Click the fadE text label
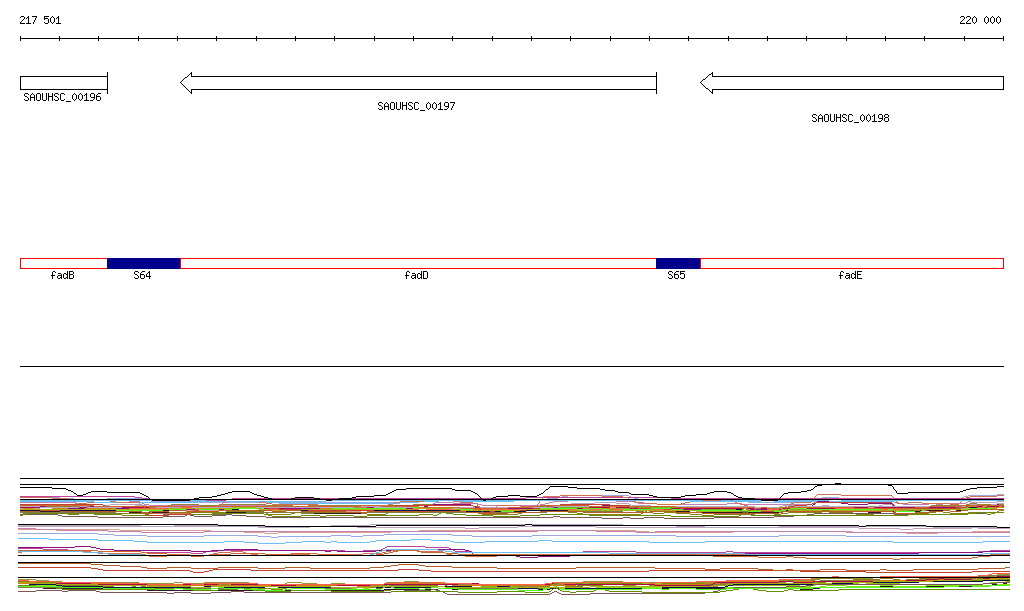The height and width of the screenshot is (611, 1024). 850,276
